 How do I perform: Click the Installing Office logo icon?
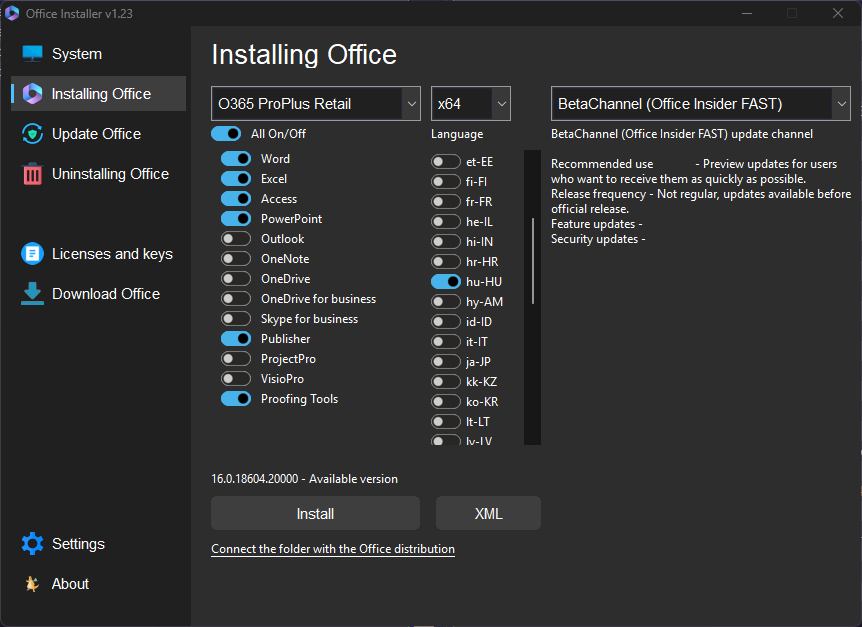[x=32, y=94]
